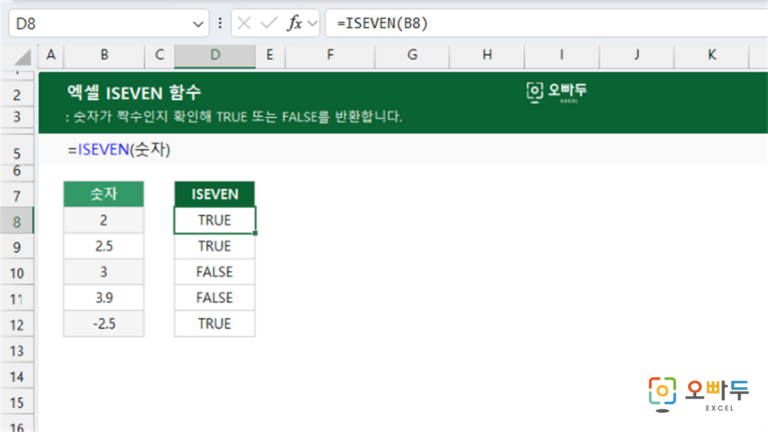Select row 10 header
This screenshot has height=432, width=768.
tap(17, 273)
